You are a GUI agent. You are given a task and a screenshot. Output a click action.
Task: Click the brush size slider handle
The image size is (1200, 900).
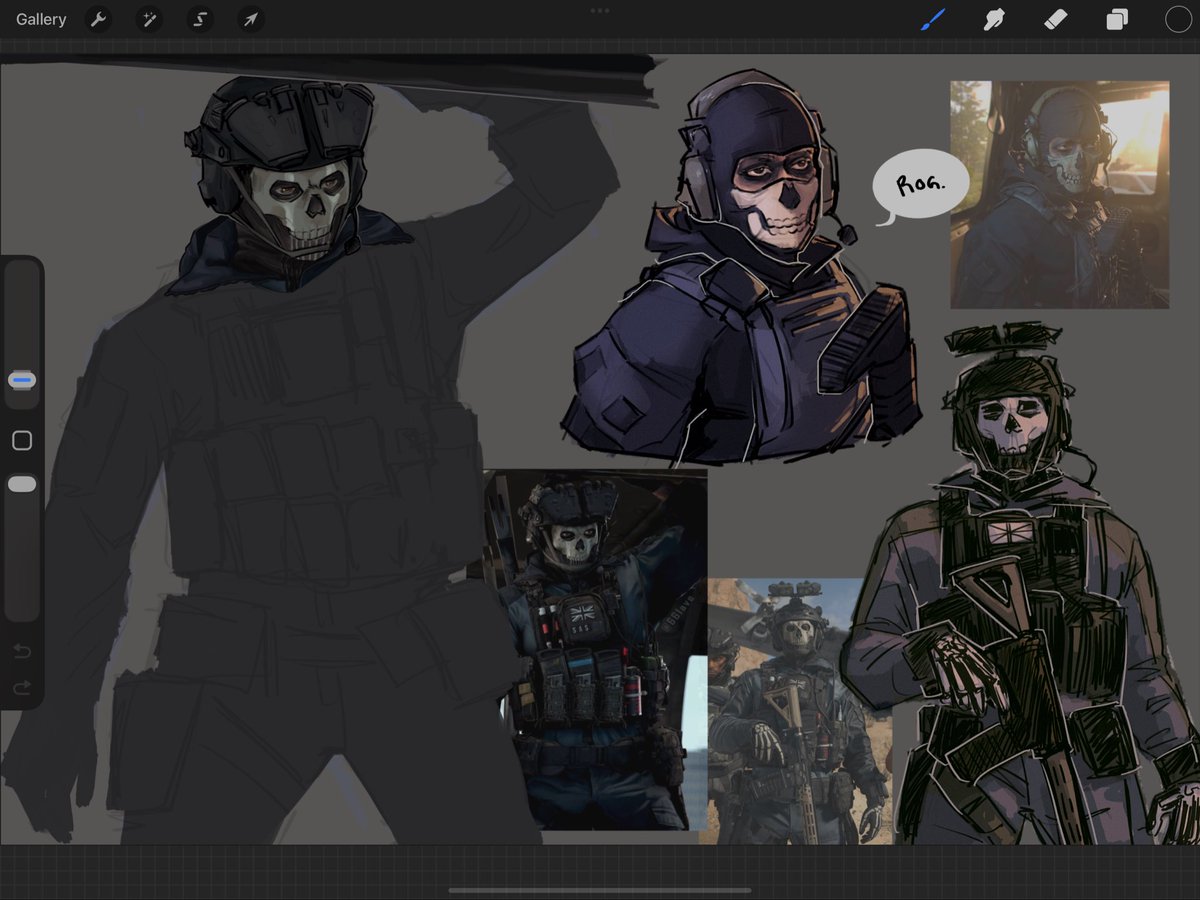(x=22, y=380)
